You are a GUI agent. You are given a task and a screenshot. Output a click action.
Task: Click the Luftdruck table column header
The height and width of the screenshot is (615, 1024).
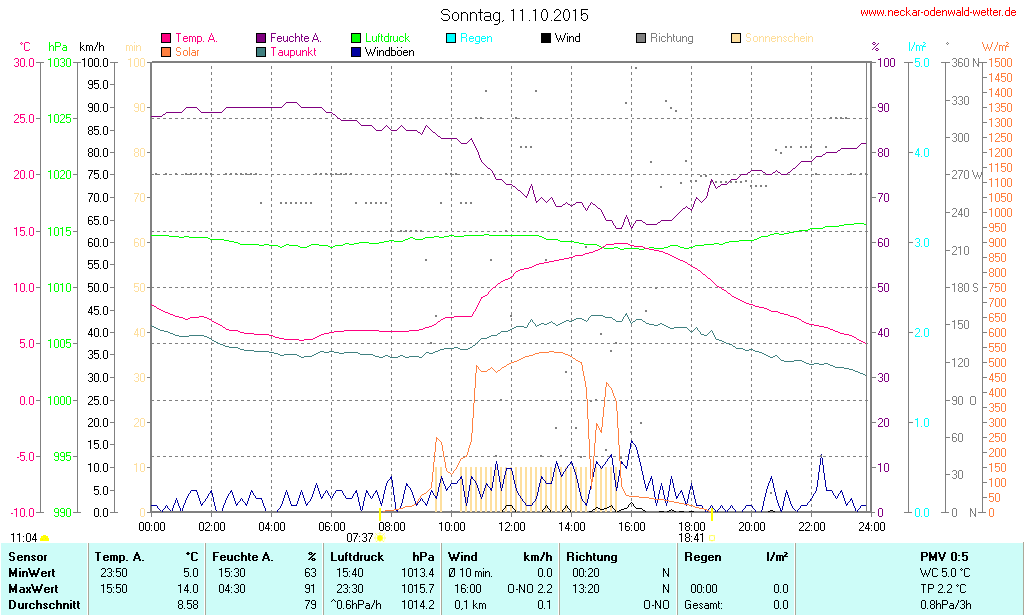(358, 556)
